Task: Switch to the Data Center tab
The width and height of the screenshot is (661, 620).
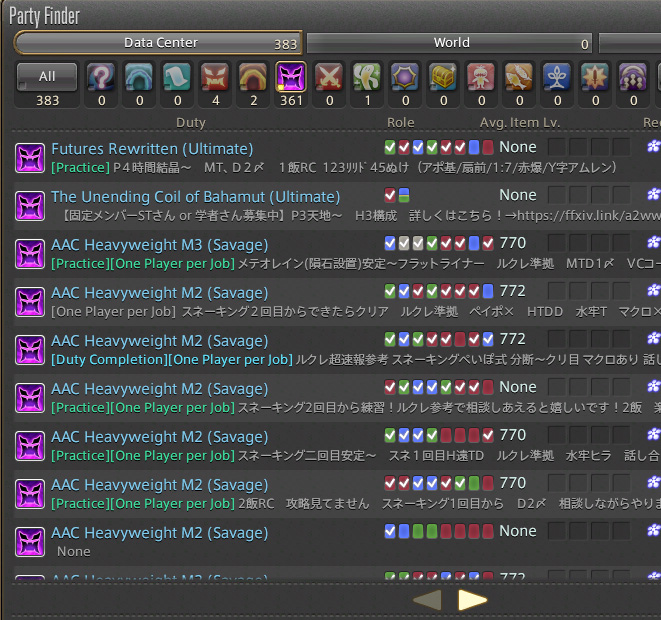Action: click(158, 43)
